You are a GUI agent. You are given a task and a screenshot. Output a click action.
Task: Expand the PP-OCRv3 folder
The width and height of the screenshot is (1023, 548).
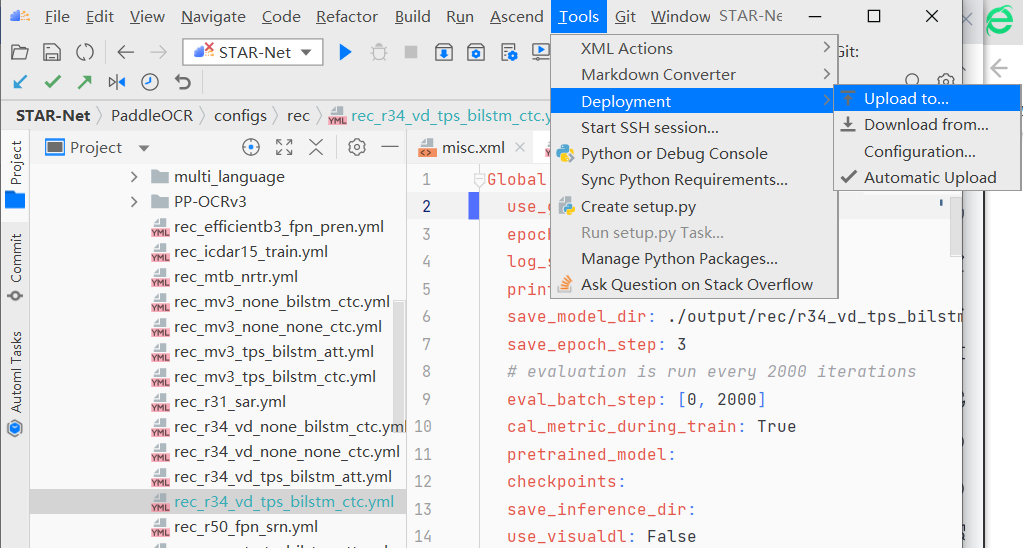pos(135,202)
